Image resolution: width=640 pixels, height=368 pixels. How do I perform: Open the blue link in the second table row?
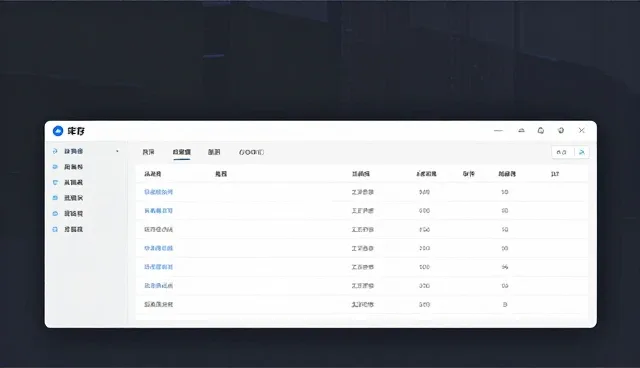[x=158, y=211]
